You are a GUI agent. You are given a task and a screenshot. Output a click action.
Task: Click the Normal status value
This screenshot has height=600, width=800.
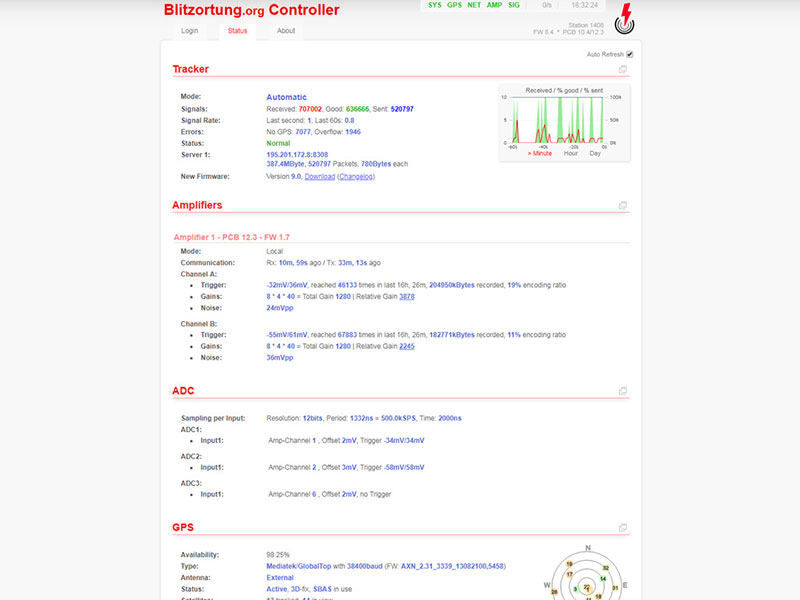278,143
